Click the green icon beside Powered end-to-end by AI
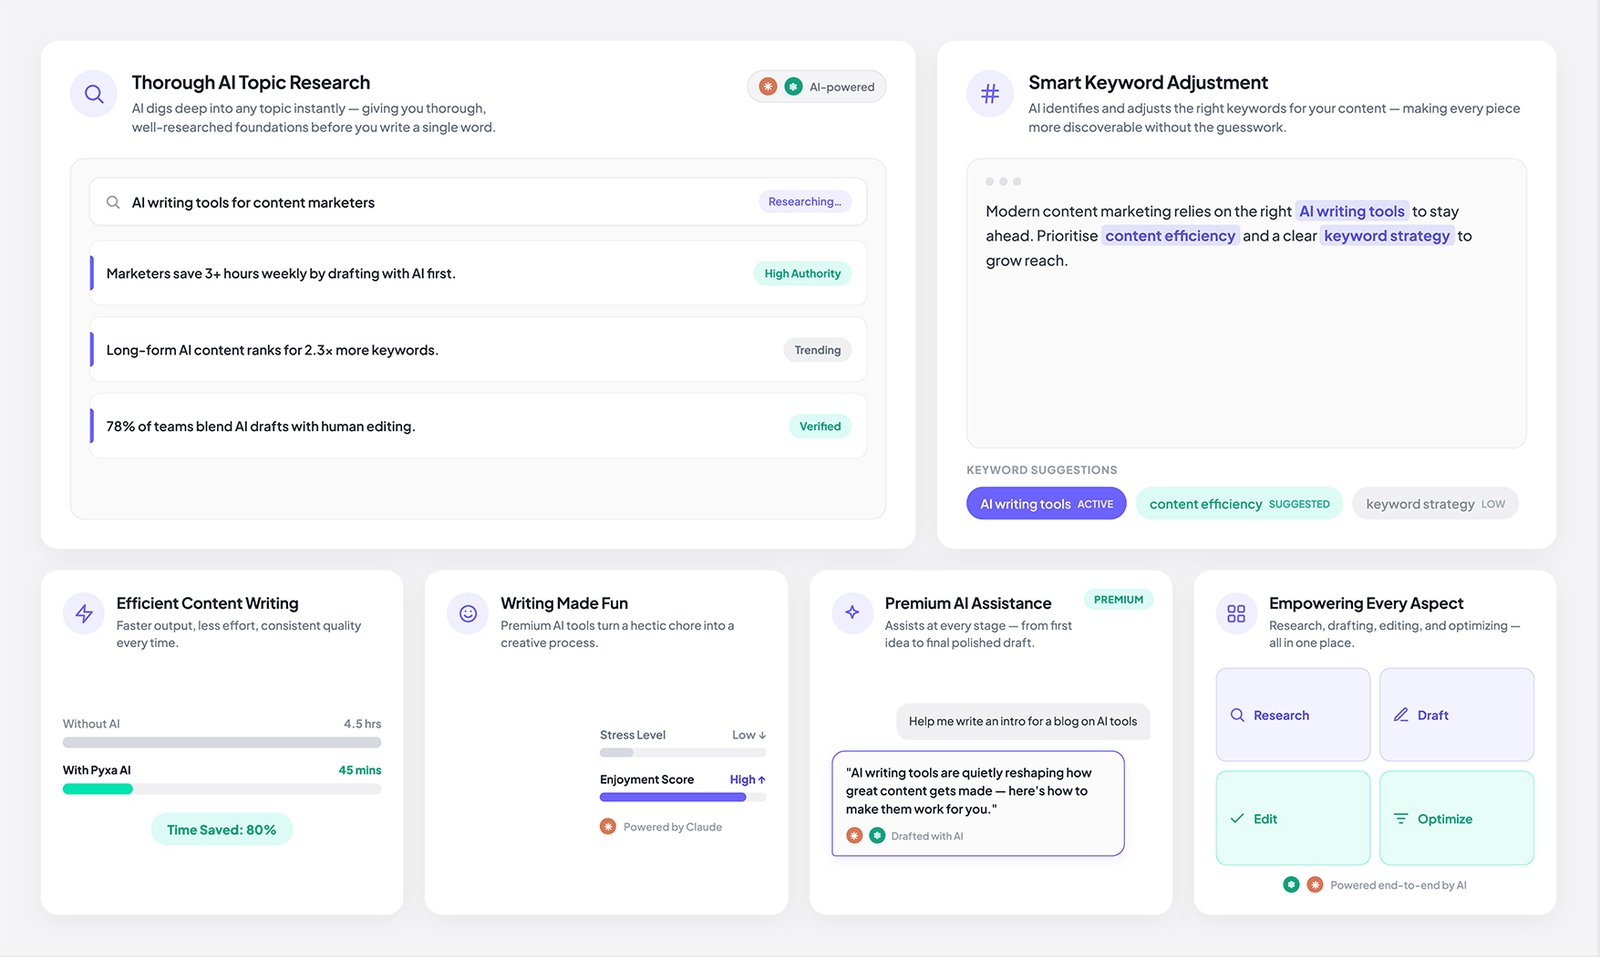1600x957 pixels. pyautogui.click(x=1291, y=884)
